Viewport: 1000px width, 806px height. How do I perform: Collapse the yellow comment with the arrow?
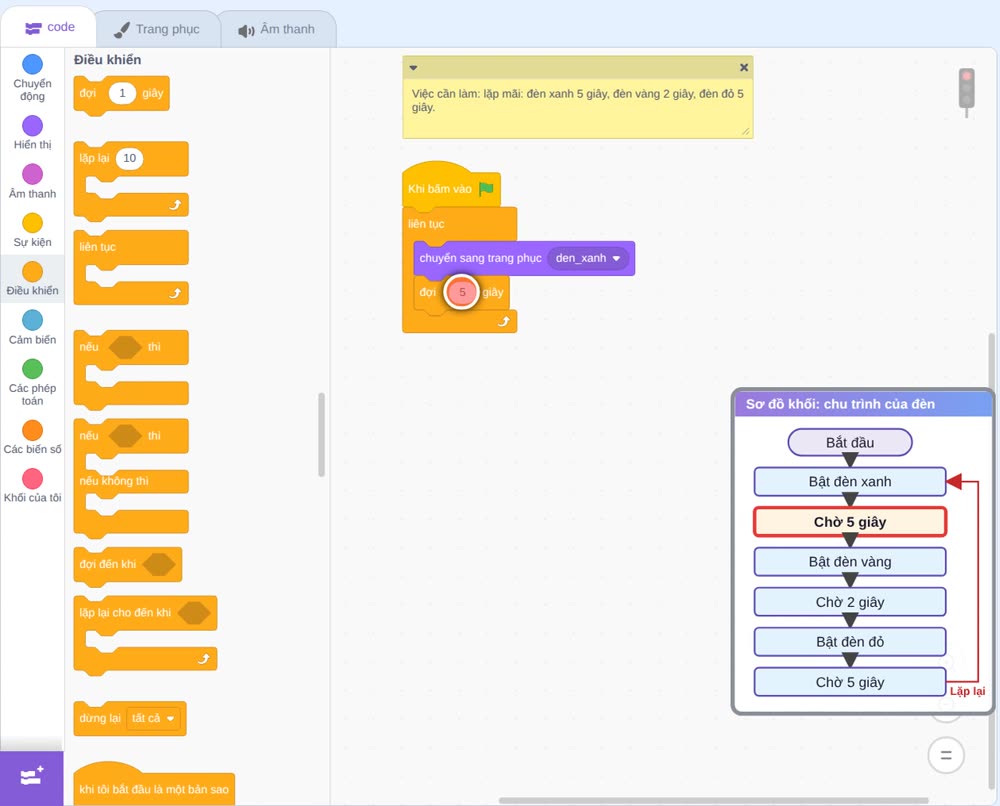tap(413, 68)
